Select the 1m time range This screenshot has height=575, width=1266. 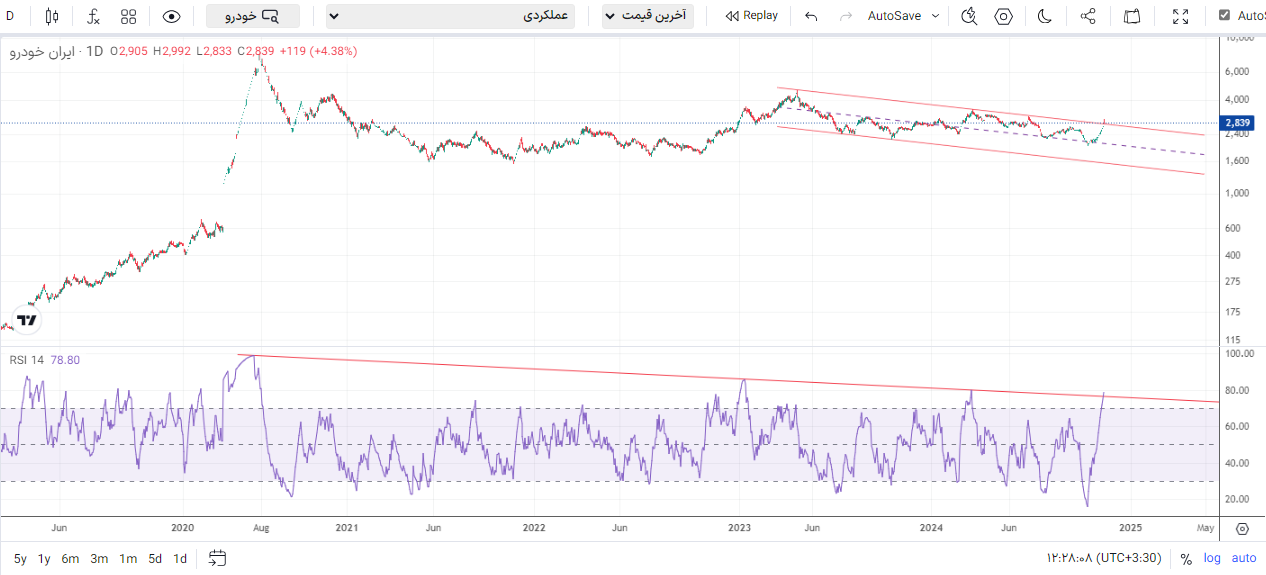coord(128,559)
